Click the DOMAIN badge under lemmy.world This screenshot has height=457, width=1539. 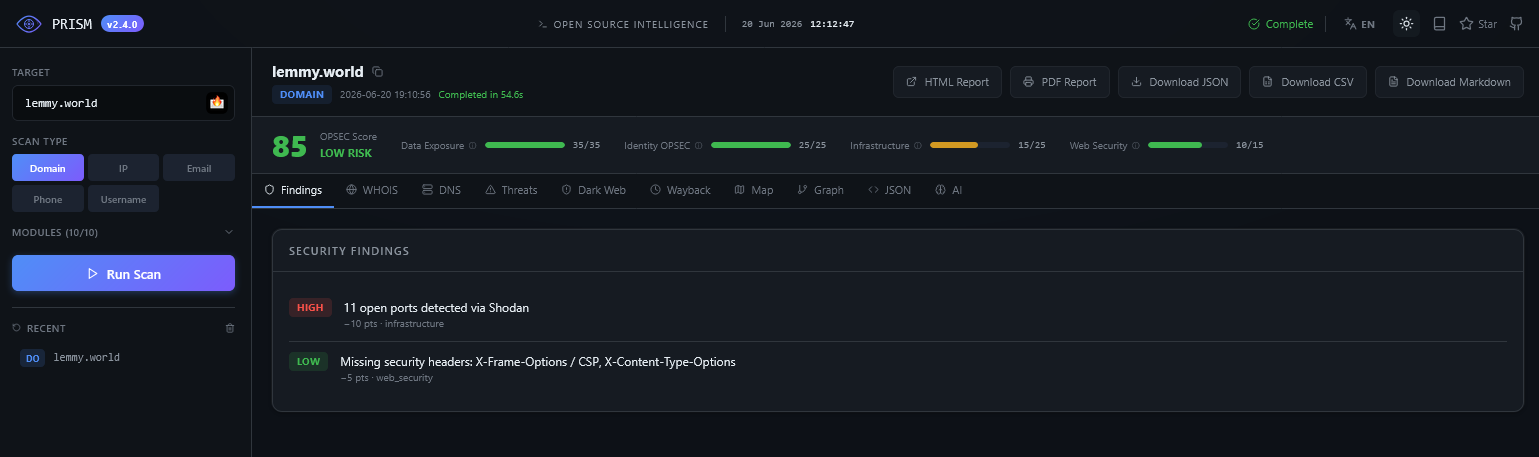pos(302,95)
